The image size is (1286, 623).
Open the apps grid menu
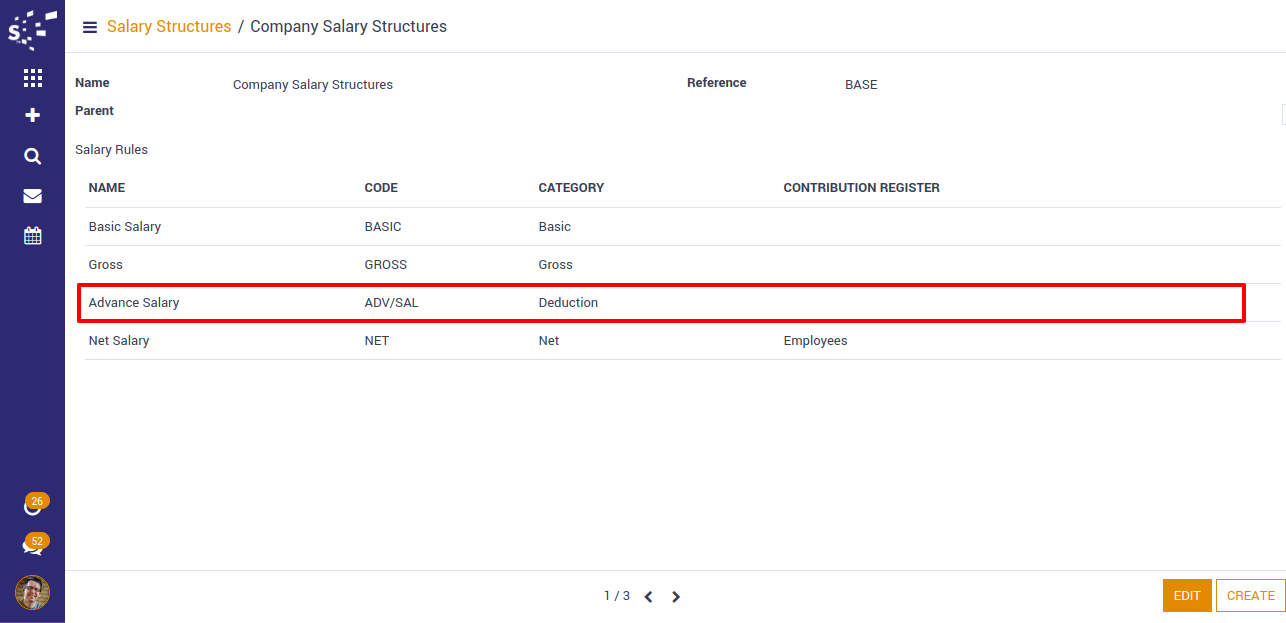(32, 78)
